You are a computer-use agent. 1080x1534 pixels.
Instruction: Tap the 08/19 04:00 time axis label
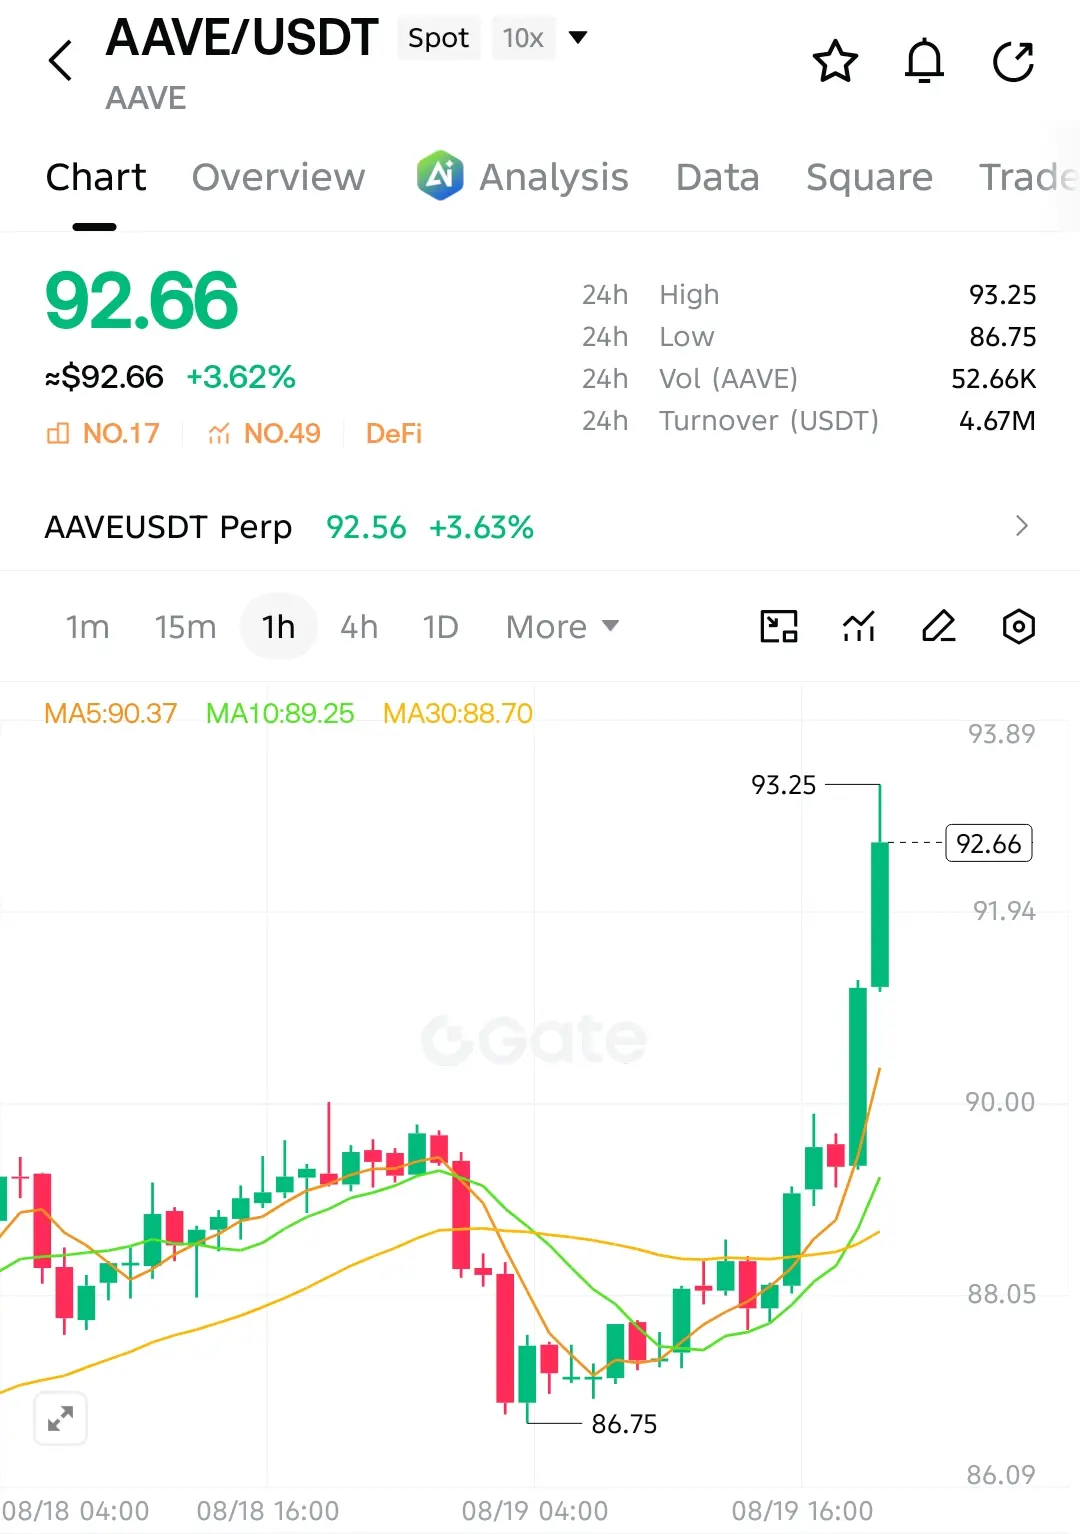[535, 1510]
